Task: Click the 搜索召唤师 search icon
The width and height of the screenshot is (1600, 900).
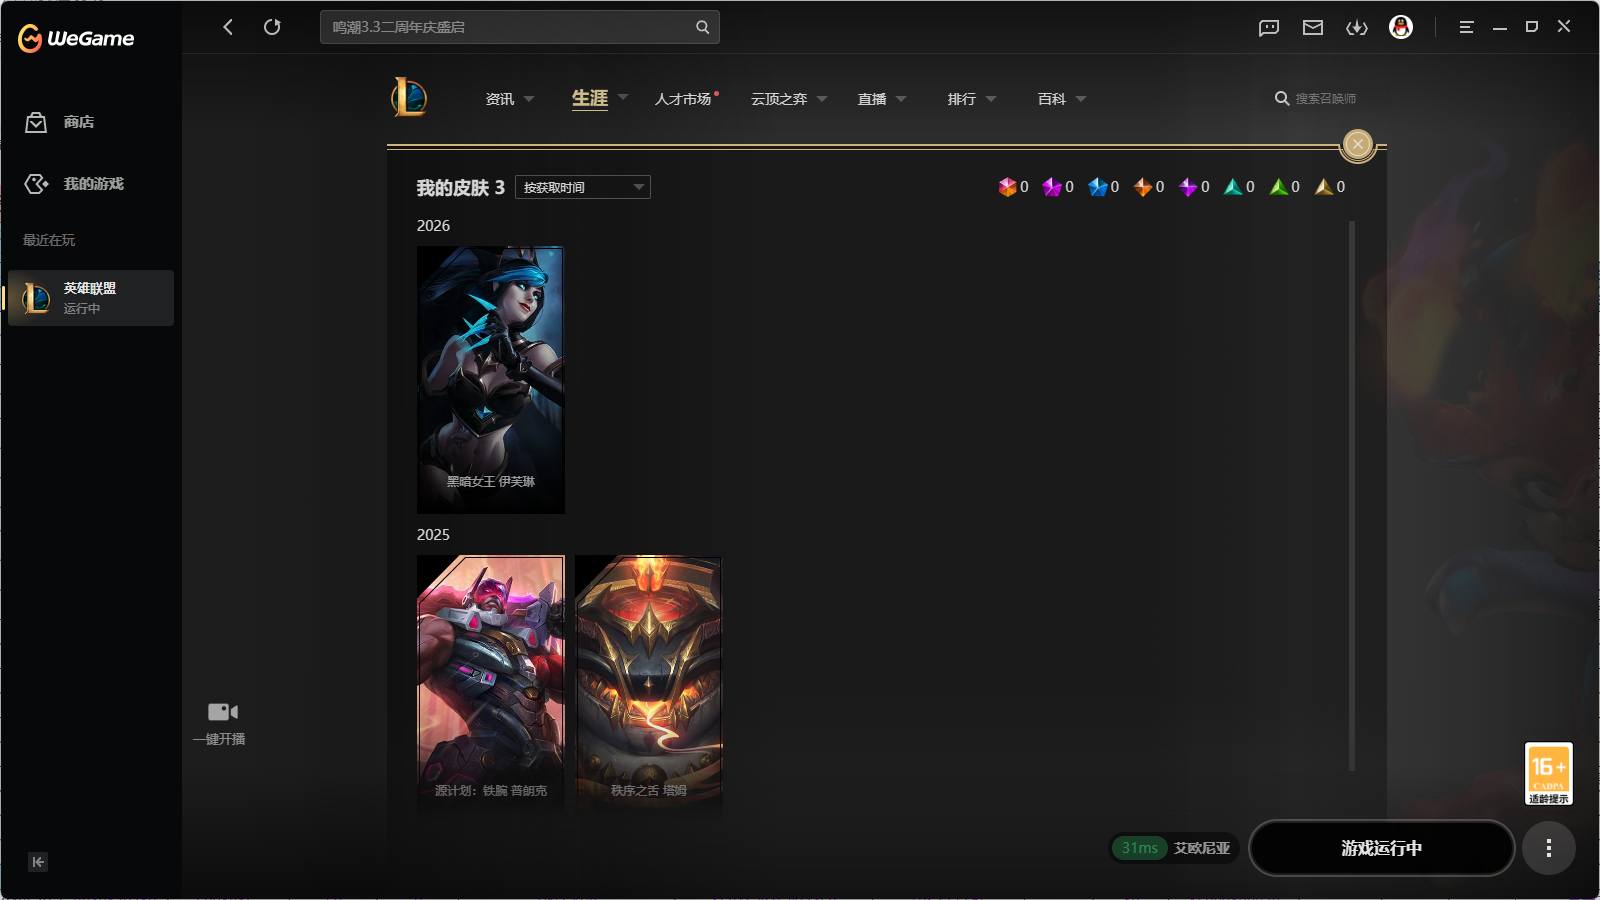Action: (x=1282, y=99)
